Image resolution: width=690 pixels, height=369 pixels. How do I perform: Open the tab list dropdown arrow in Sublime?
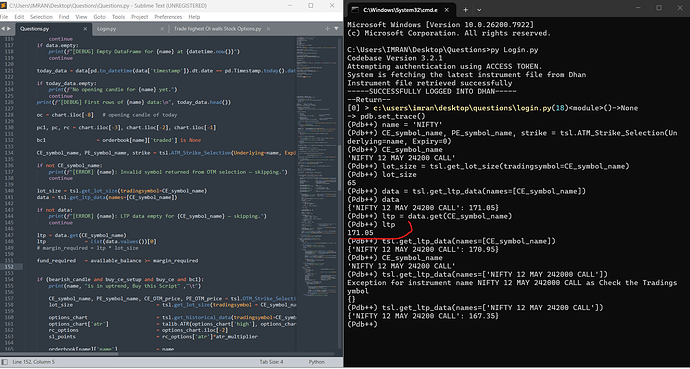tap(336, 29)
